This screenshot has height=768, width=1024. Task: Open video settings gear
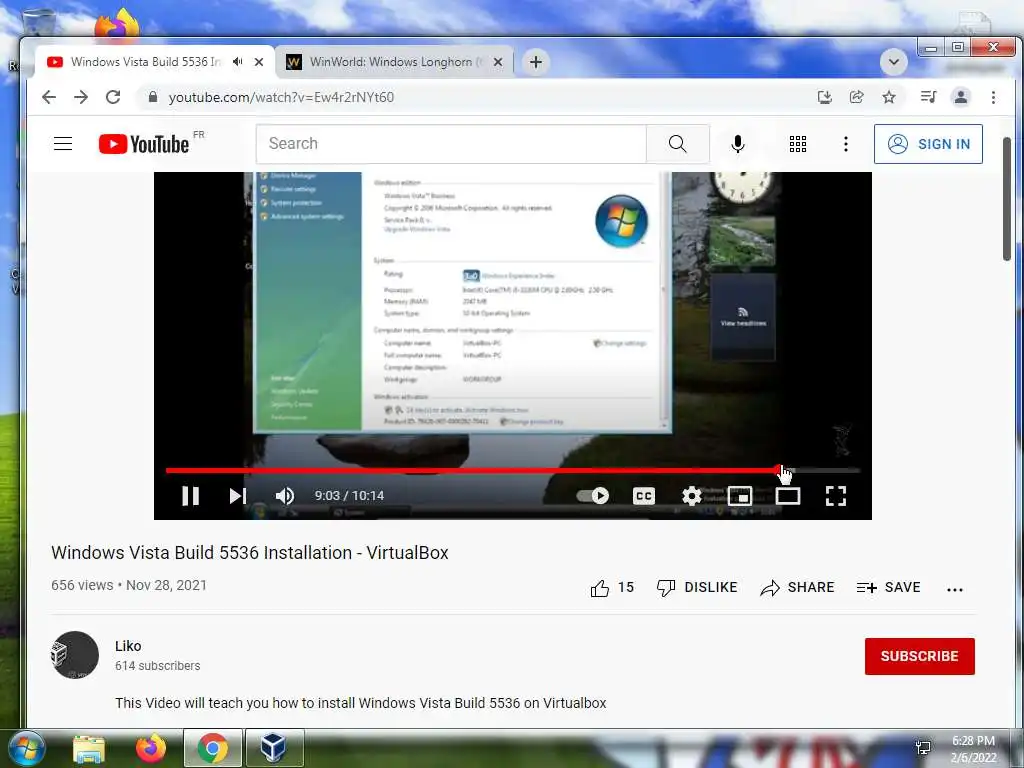point(692,496)
